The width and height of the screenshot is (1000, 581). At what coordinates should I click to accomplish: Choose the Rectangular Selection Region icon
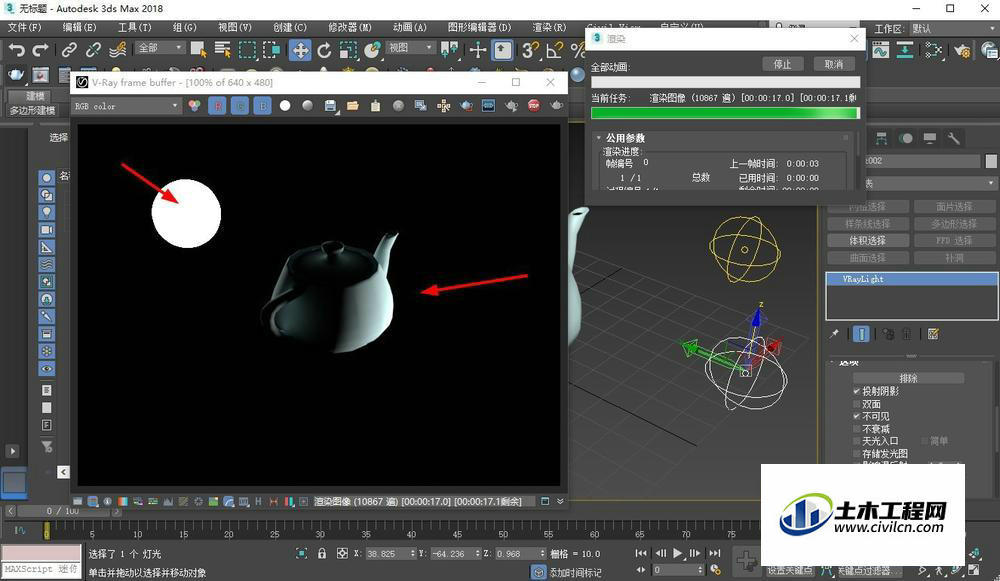[247, 50]
